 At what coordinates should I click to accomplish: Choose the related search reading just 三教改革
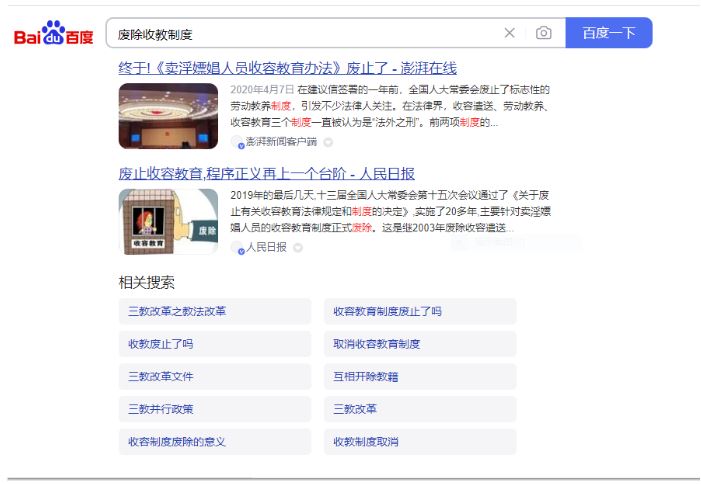[x=420, y=409]
